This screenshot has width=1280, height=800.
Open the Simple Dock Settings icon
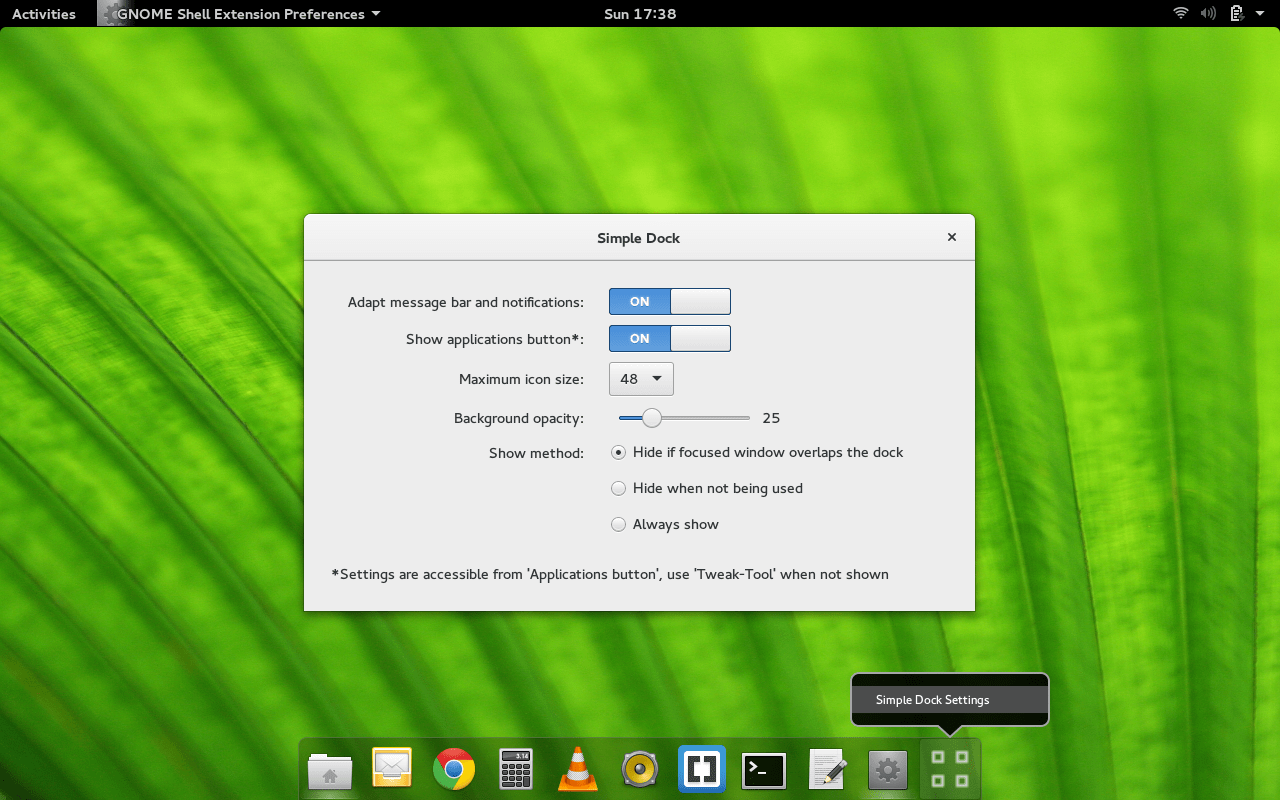pyautogui.click(x=948, y=769)
